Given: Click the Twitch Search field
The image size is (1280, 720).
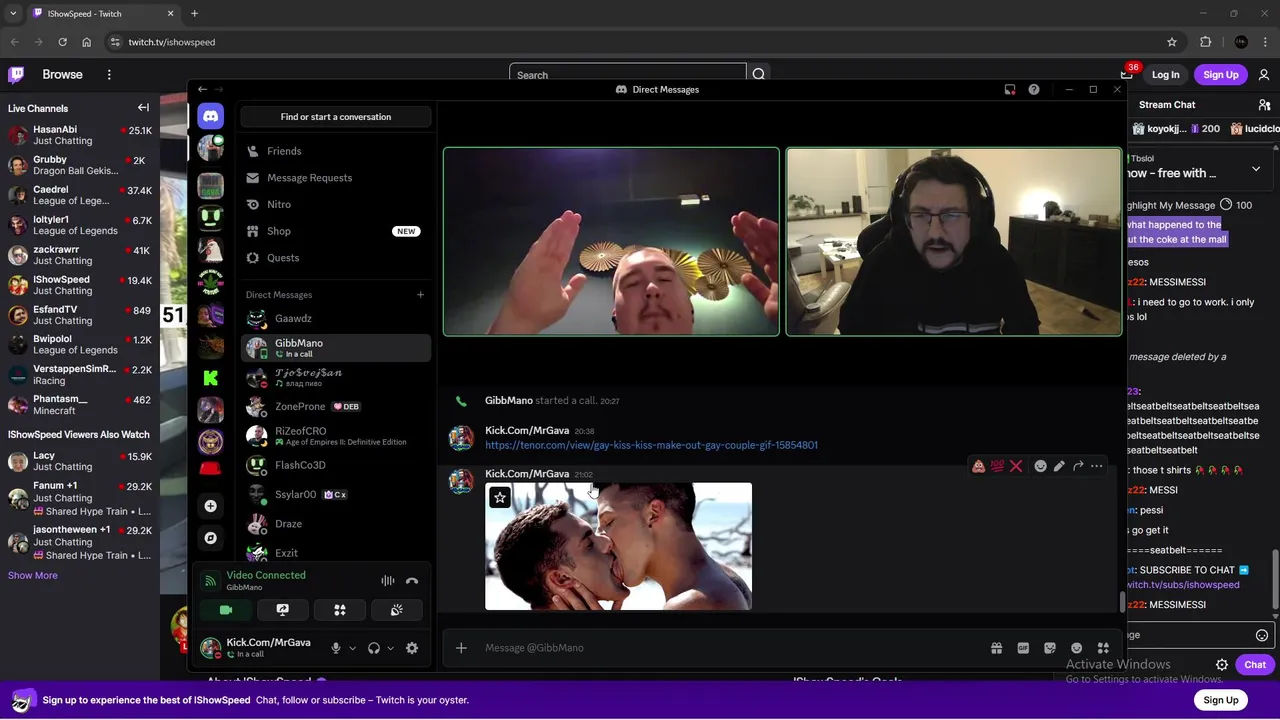Looking at the screenshot, I should (x=627, y=75).
